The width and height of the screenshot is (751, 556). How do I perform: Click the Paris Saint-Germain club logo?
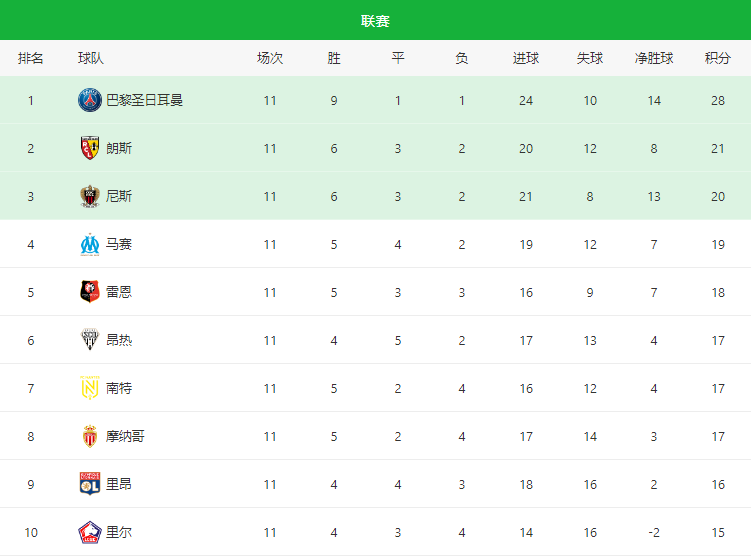[90, 100]
